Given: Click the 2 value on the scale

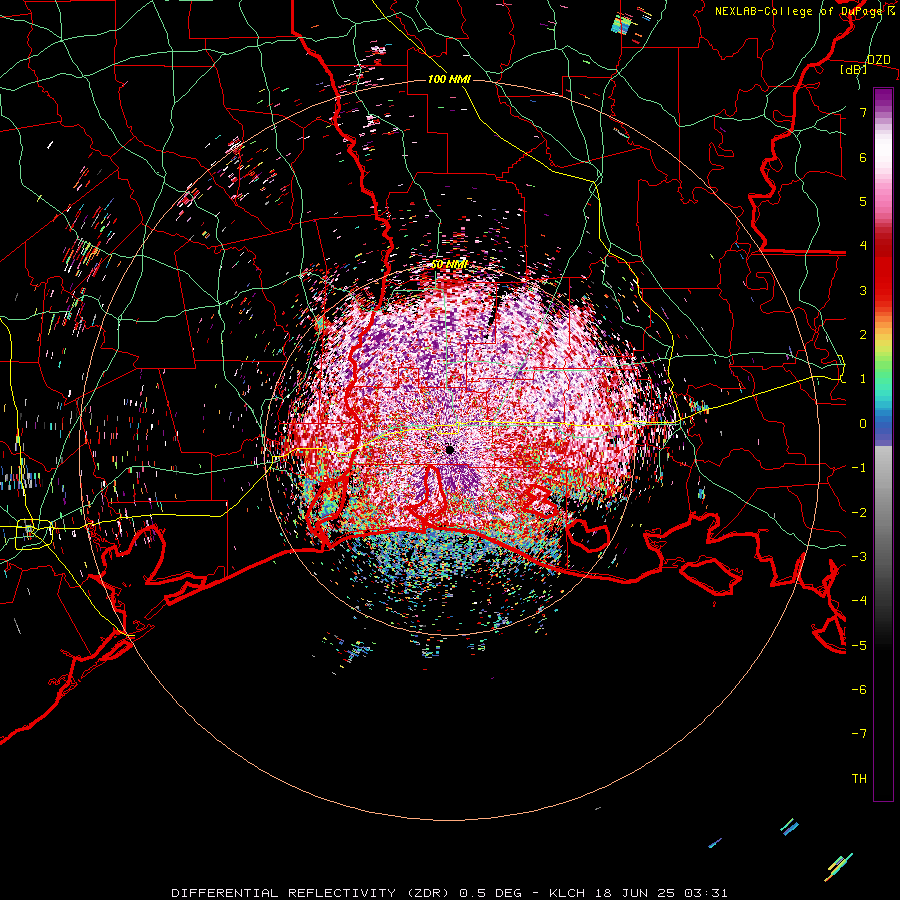Looking at the screenshot, I should click(863, 335).
